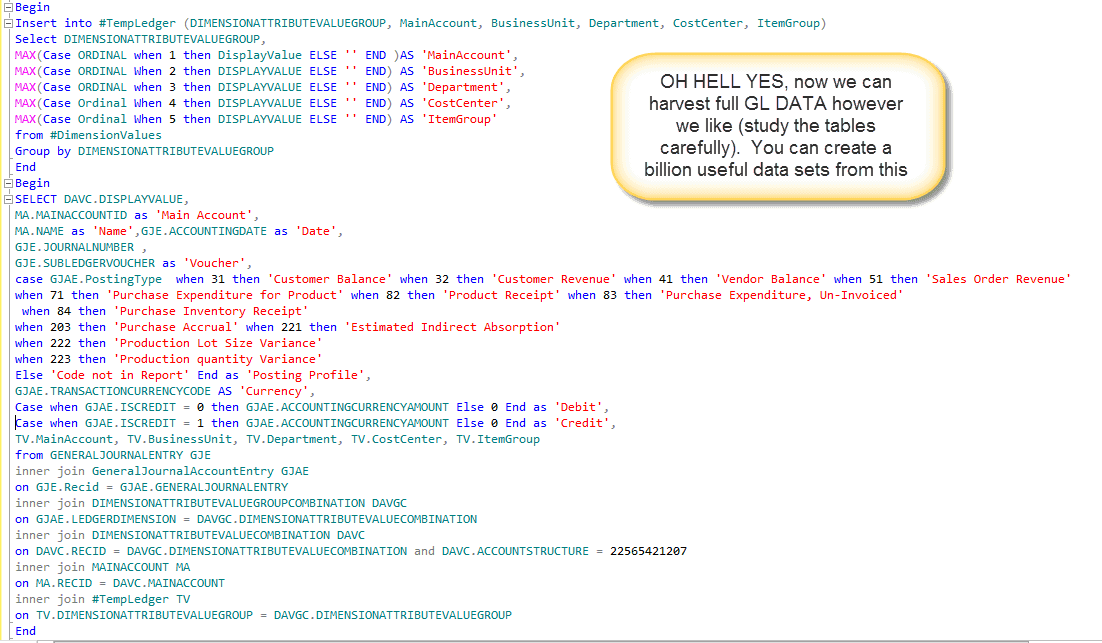Click 'TV.ItemGroup' in the select list

pyautogui.click(x=498, y=439)
